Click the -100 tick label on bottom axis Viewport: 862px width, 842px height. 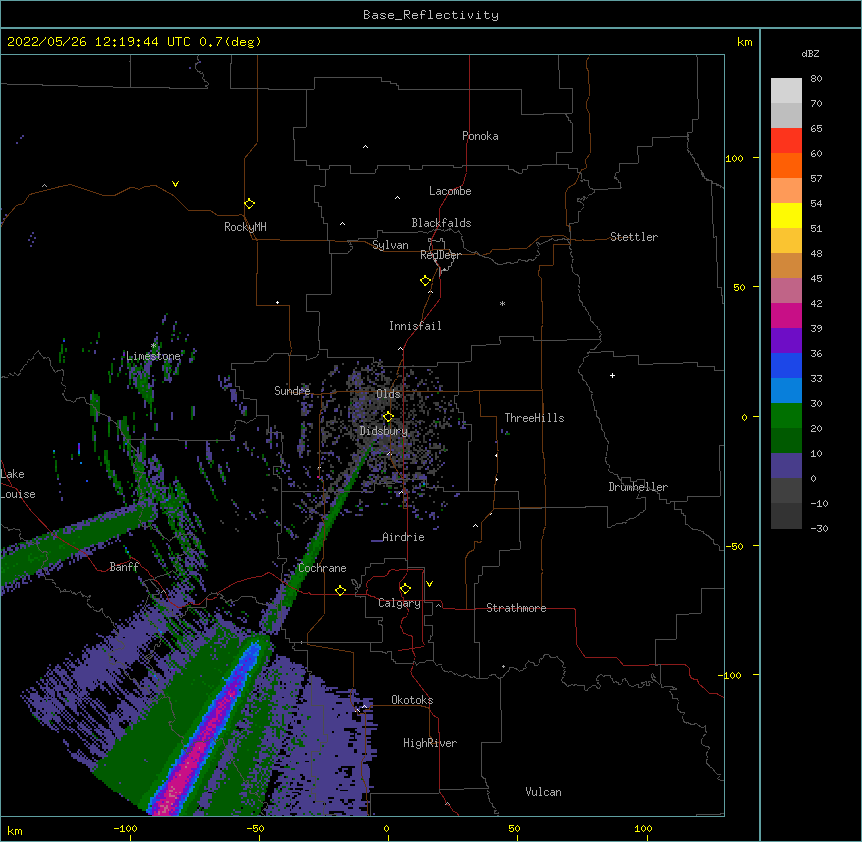[x=125, y=828]
